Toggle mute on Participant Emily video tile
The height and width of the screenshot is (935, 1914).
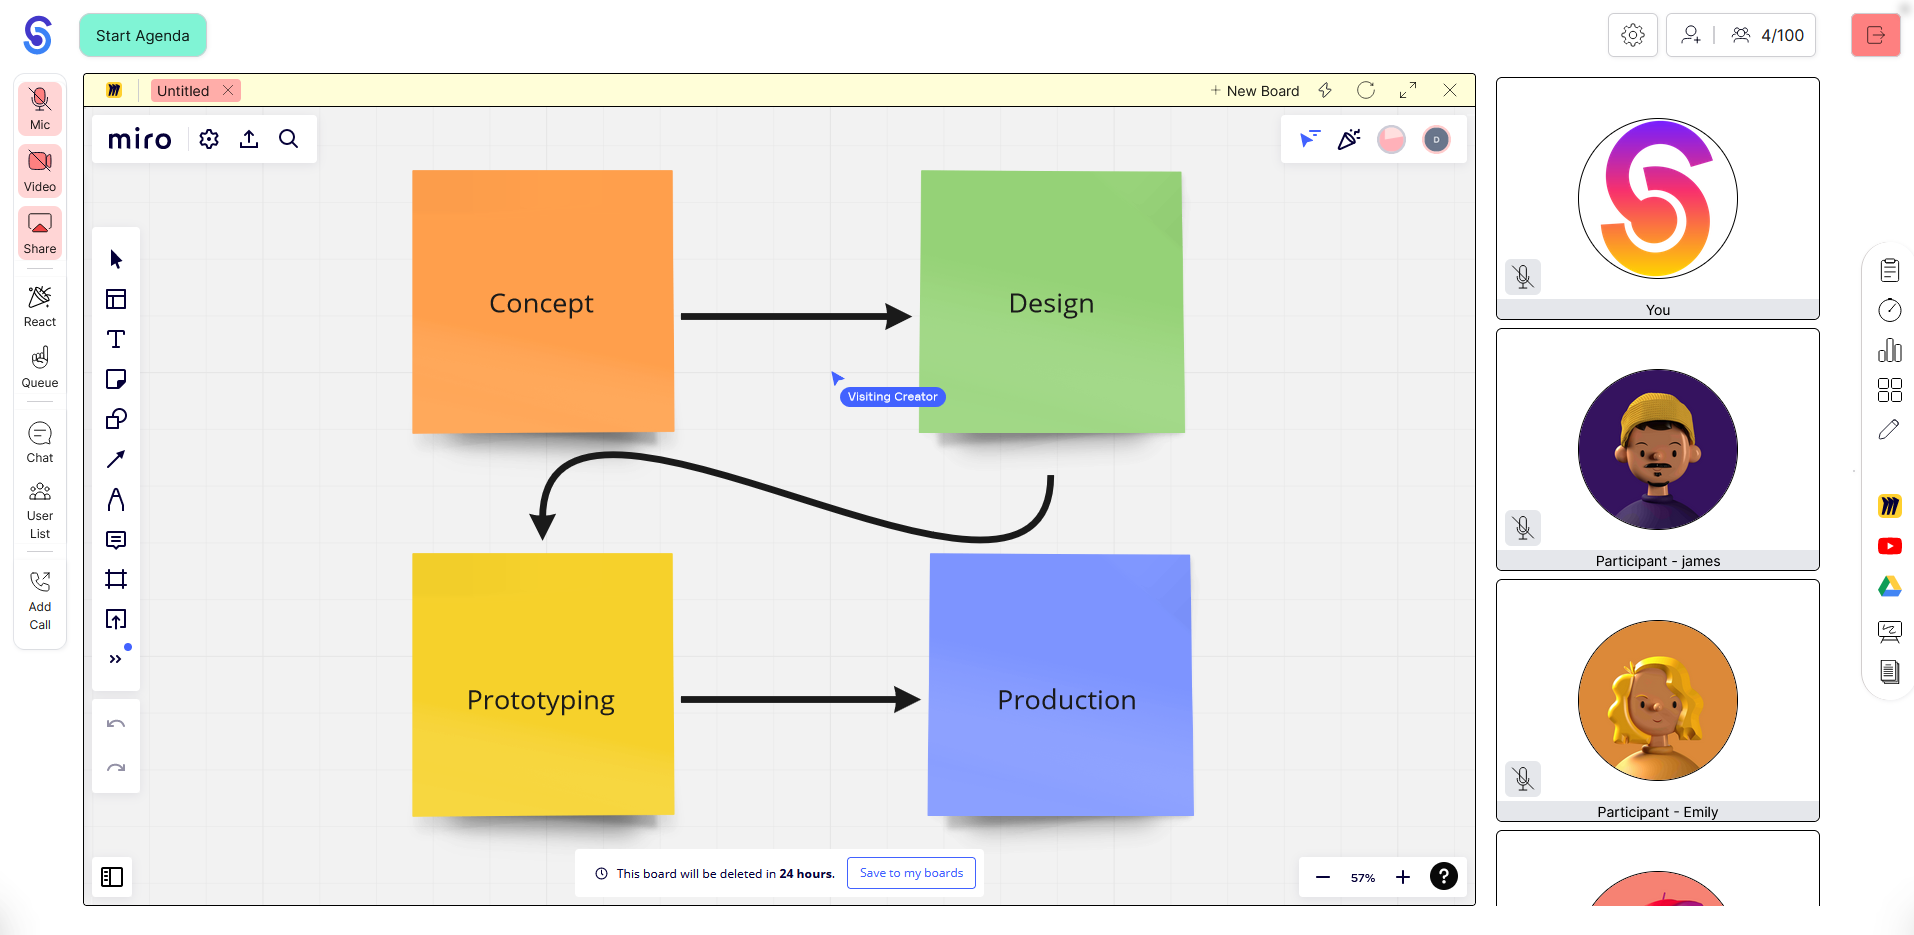pyautogui.click(x=1523, y=778)
